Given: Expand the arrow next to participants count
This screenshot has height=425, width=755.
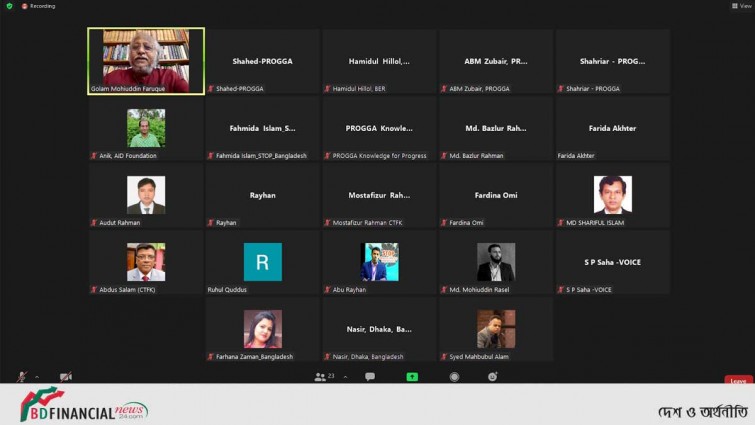Looking at the screenshot, I should tap(345, 377).
